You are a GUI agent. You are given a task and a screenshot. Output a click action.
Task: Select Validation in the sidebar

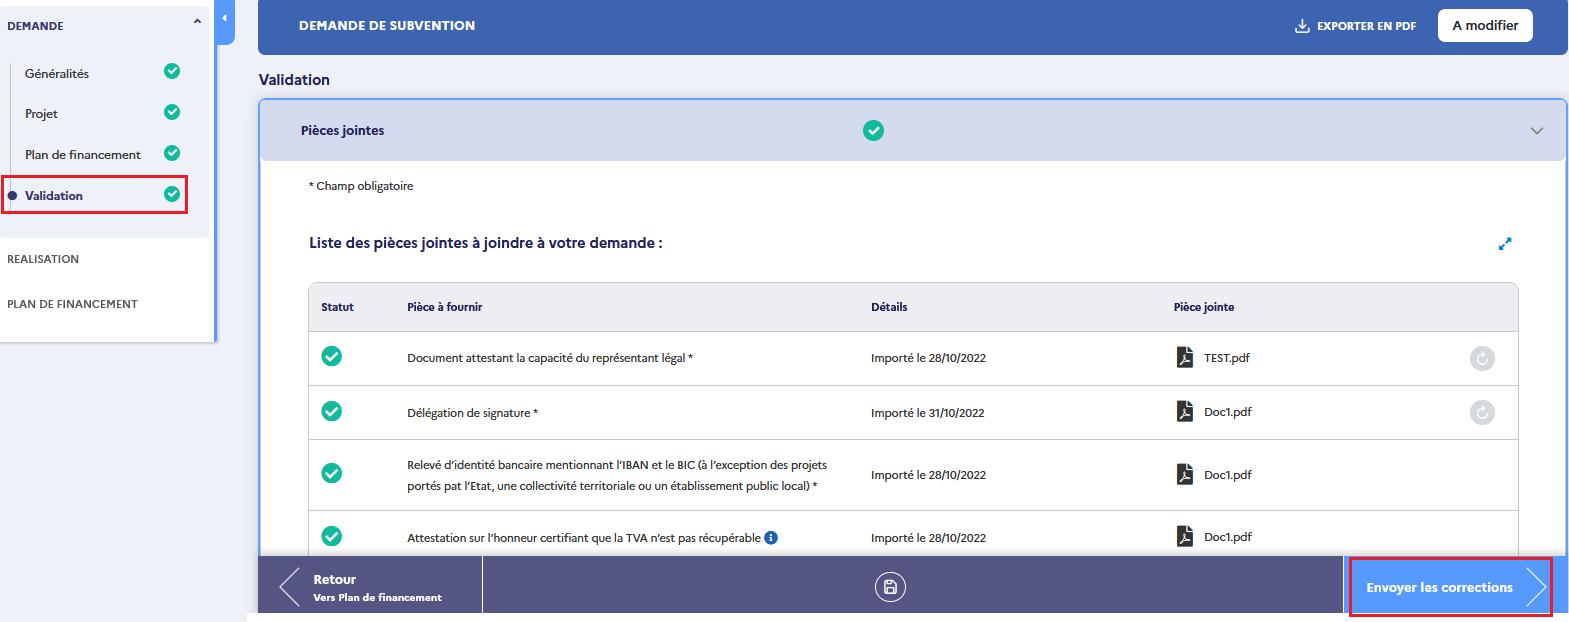pyautogui.click(x=54, y=195)
